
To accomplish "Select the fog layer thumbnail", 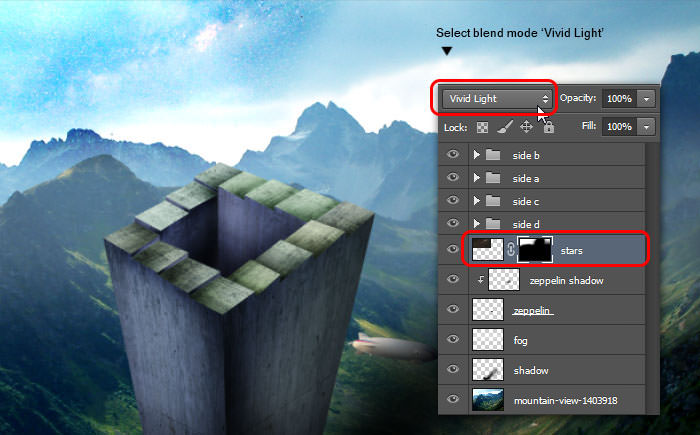I will click(488, 339).
